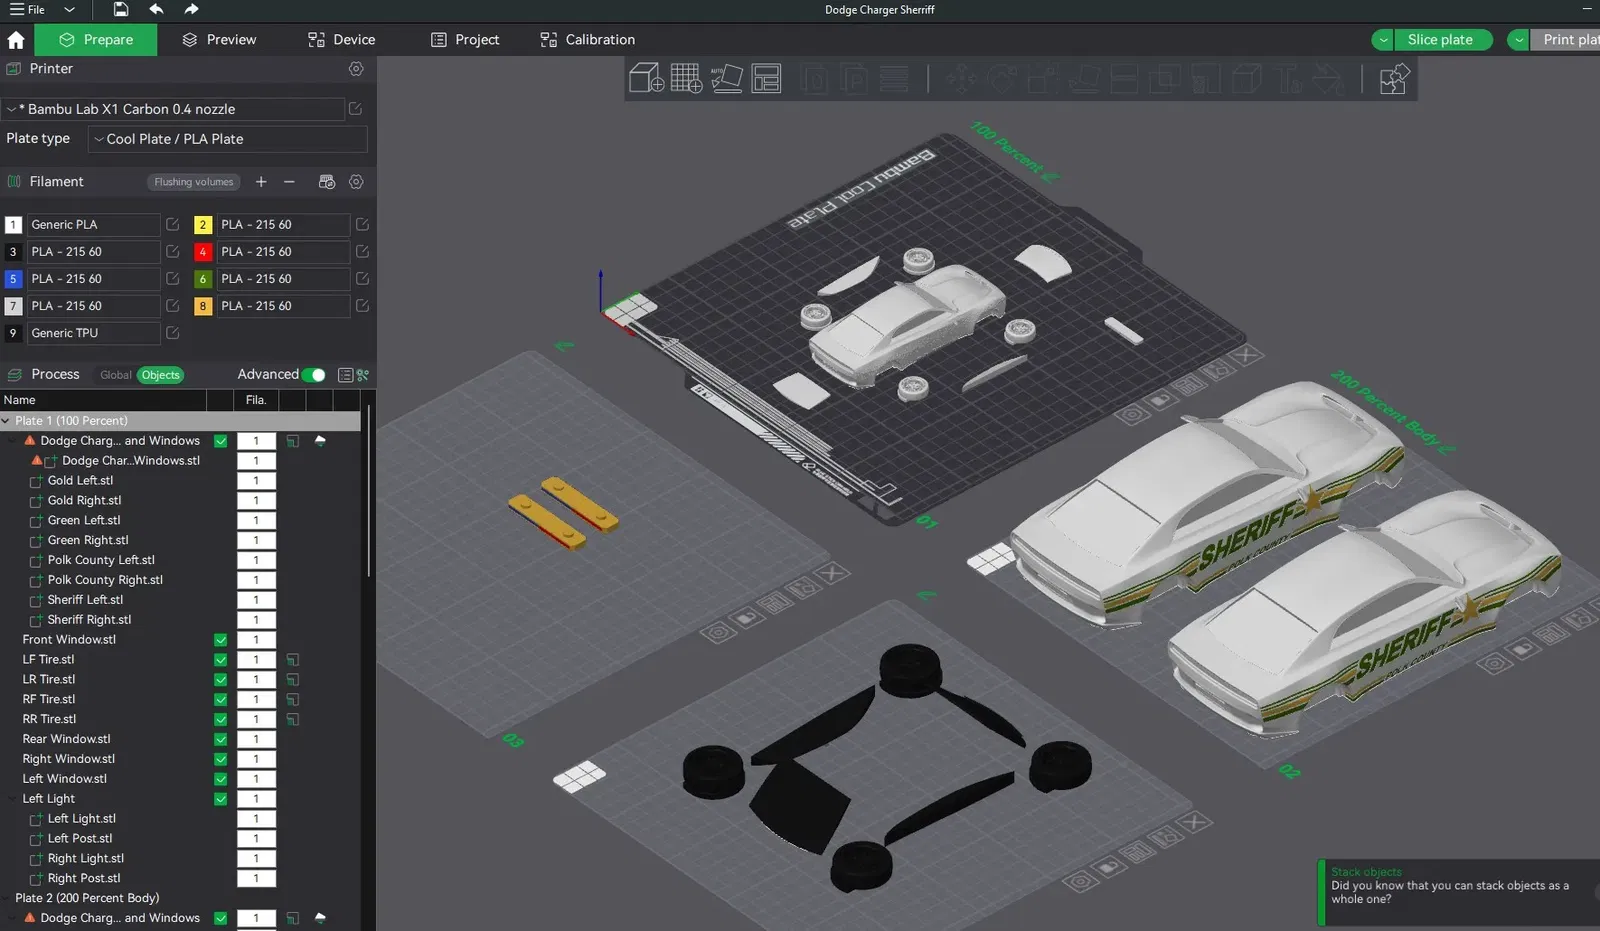Open the Plate type dropdown
This screenshot has width=1600, height=931.
227,139
